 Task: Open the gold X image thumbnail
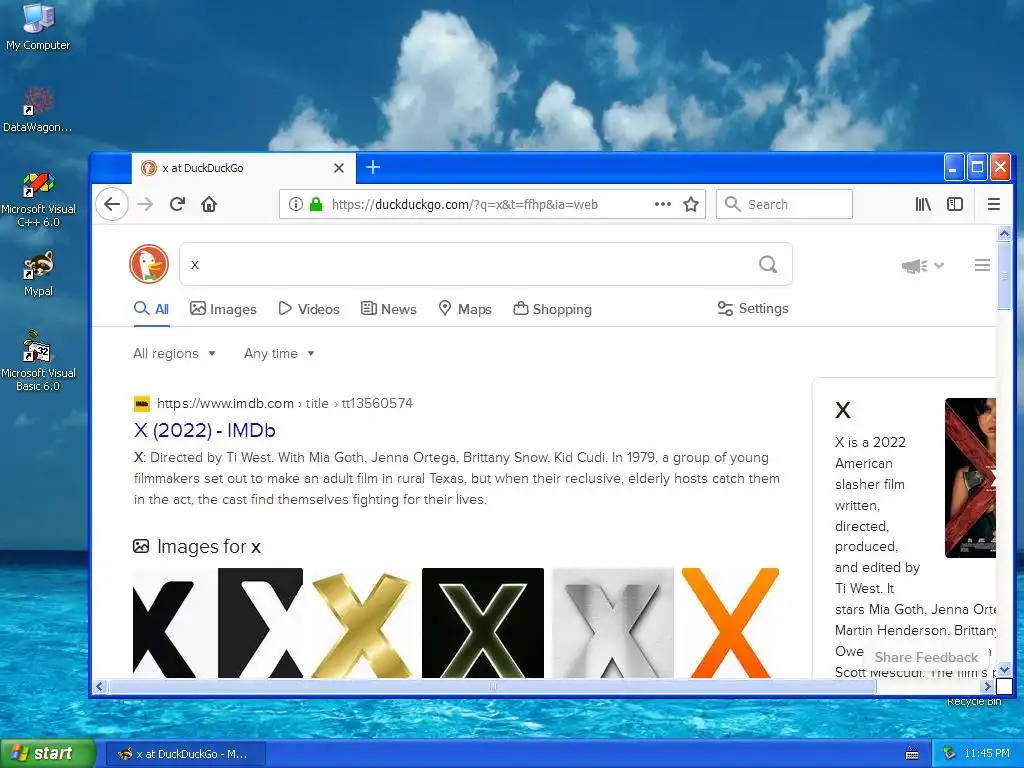[362, 623]
